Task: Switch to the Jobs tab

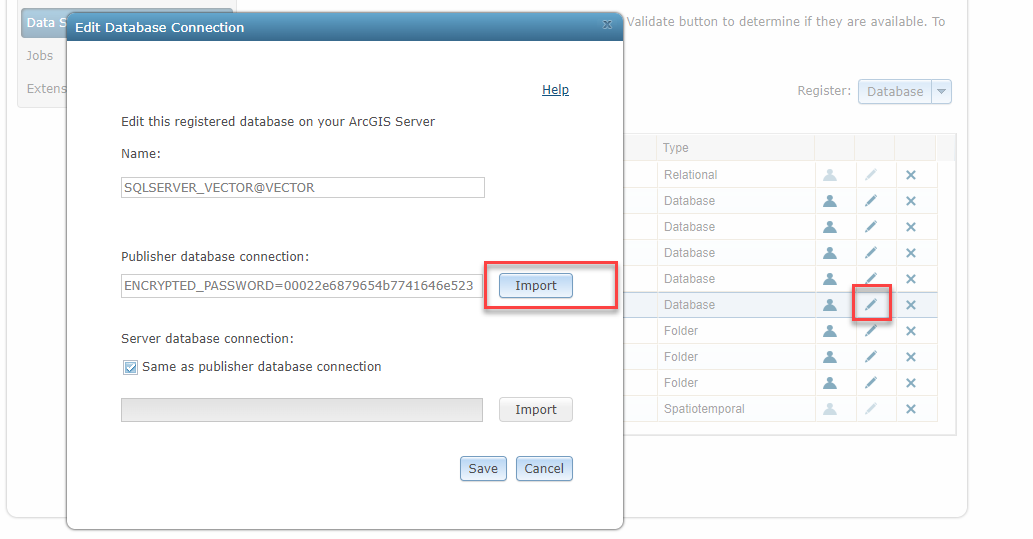Action: pos(40,56)
